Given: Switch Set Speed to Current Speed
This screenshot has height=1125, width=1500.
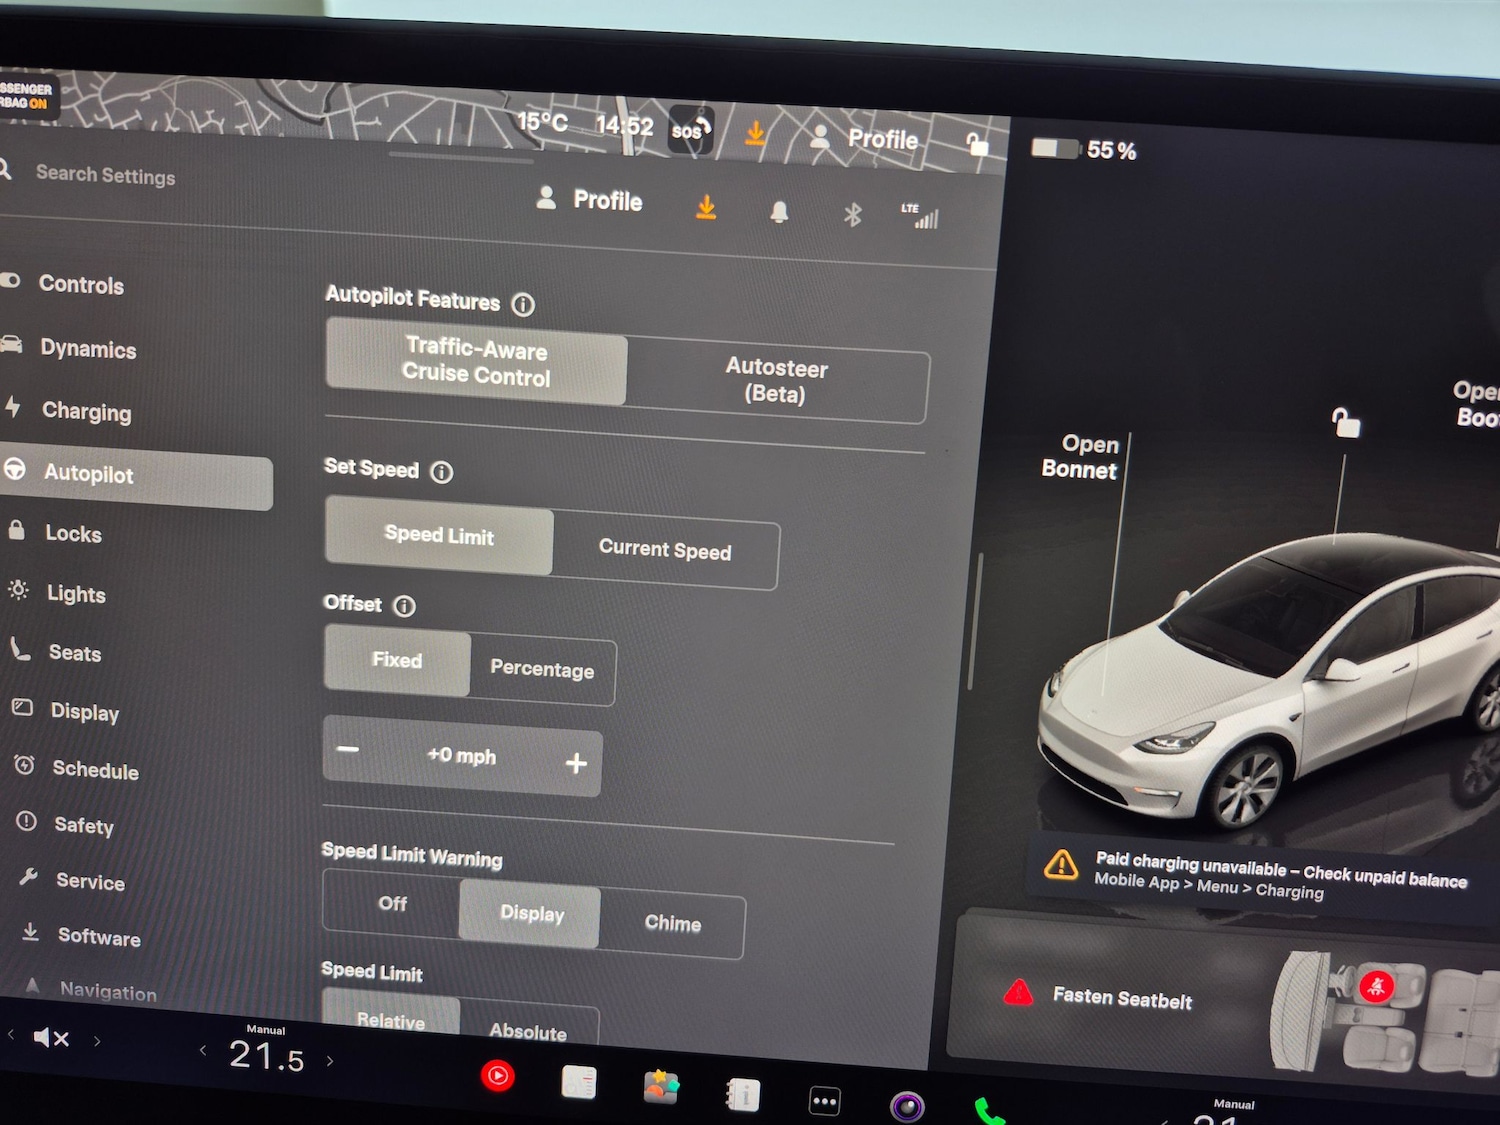Looking at the screenshot, I should pyautogui.click(x=664, y=551).
